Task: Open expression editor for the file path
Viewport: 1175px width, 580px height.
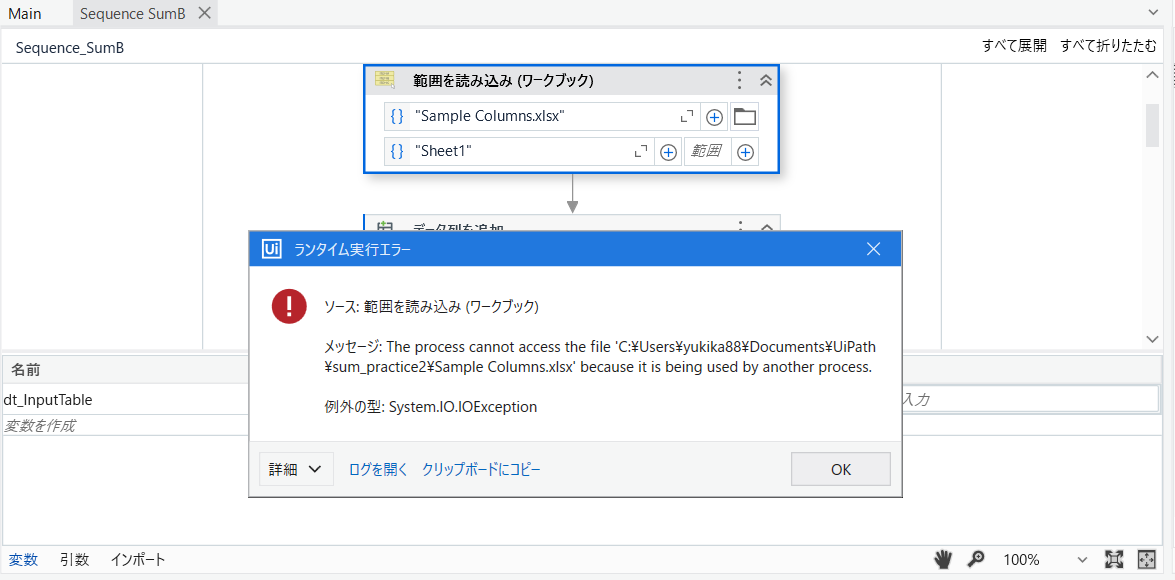Action: point(686,117)
